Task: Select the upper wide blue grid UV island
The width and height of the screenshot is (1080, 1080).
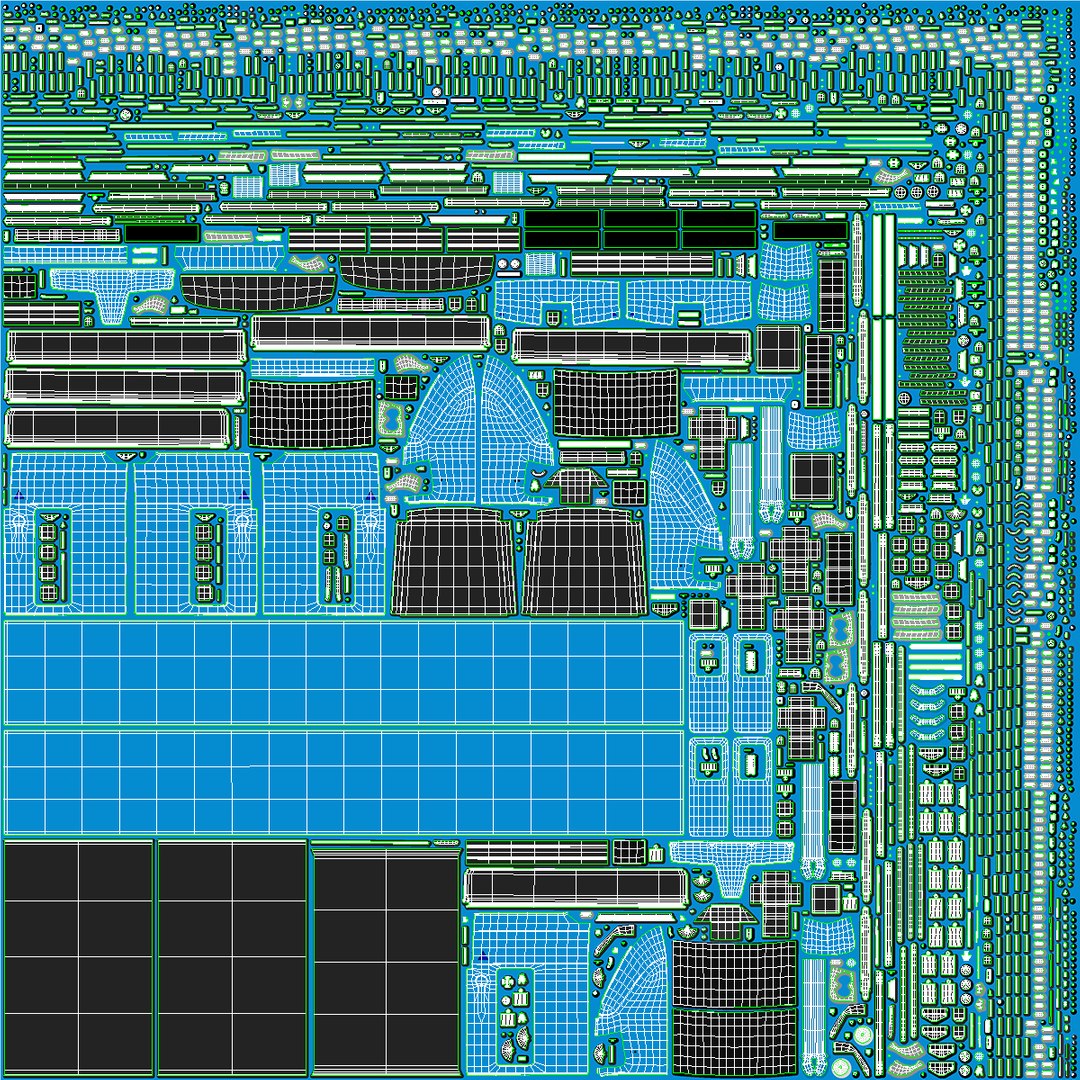Action: (344, 672)
